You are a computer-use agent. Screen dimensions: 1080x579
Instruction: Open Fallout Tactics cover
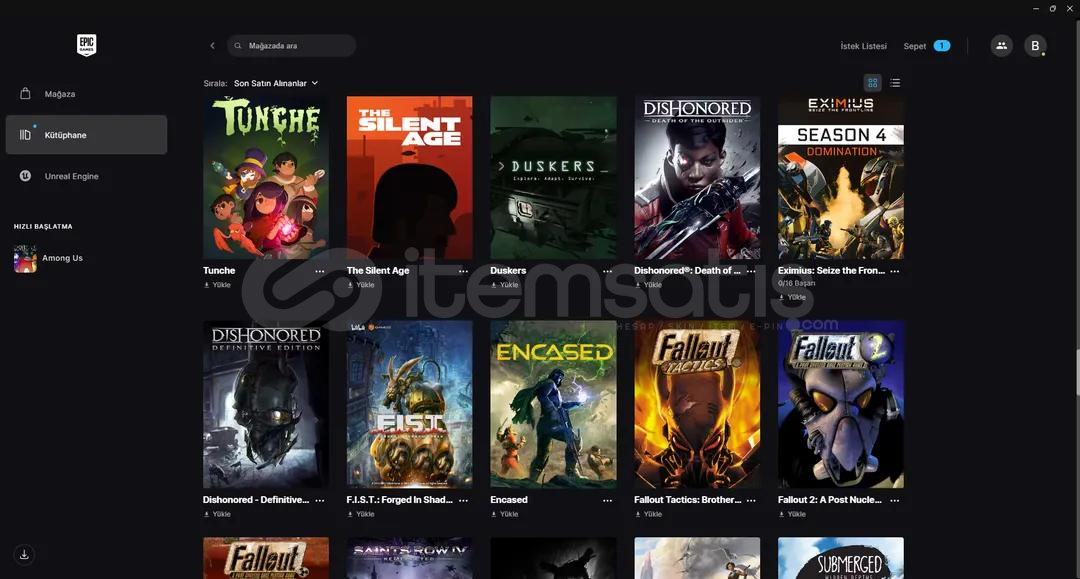pyautogui.click(x=697, y=404)
